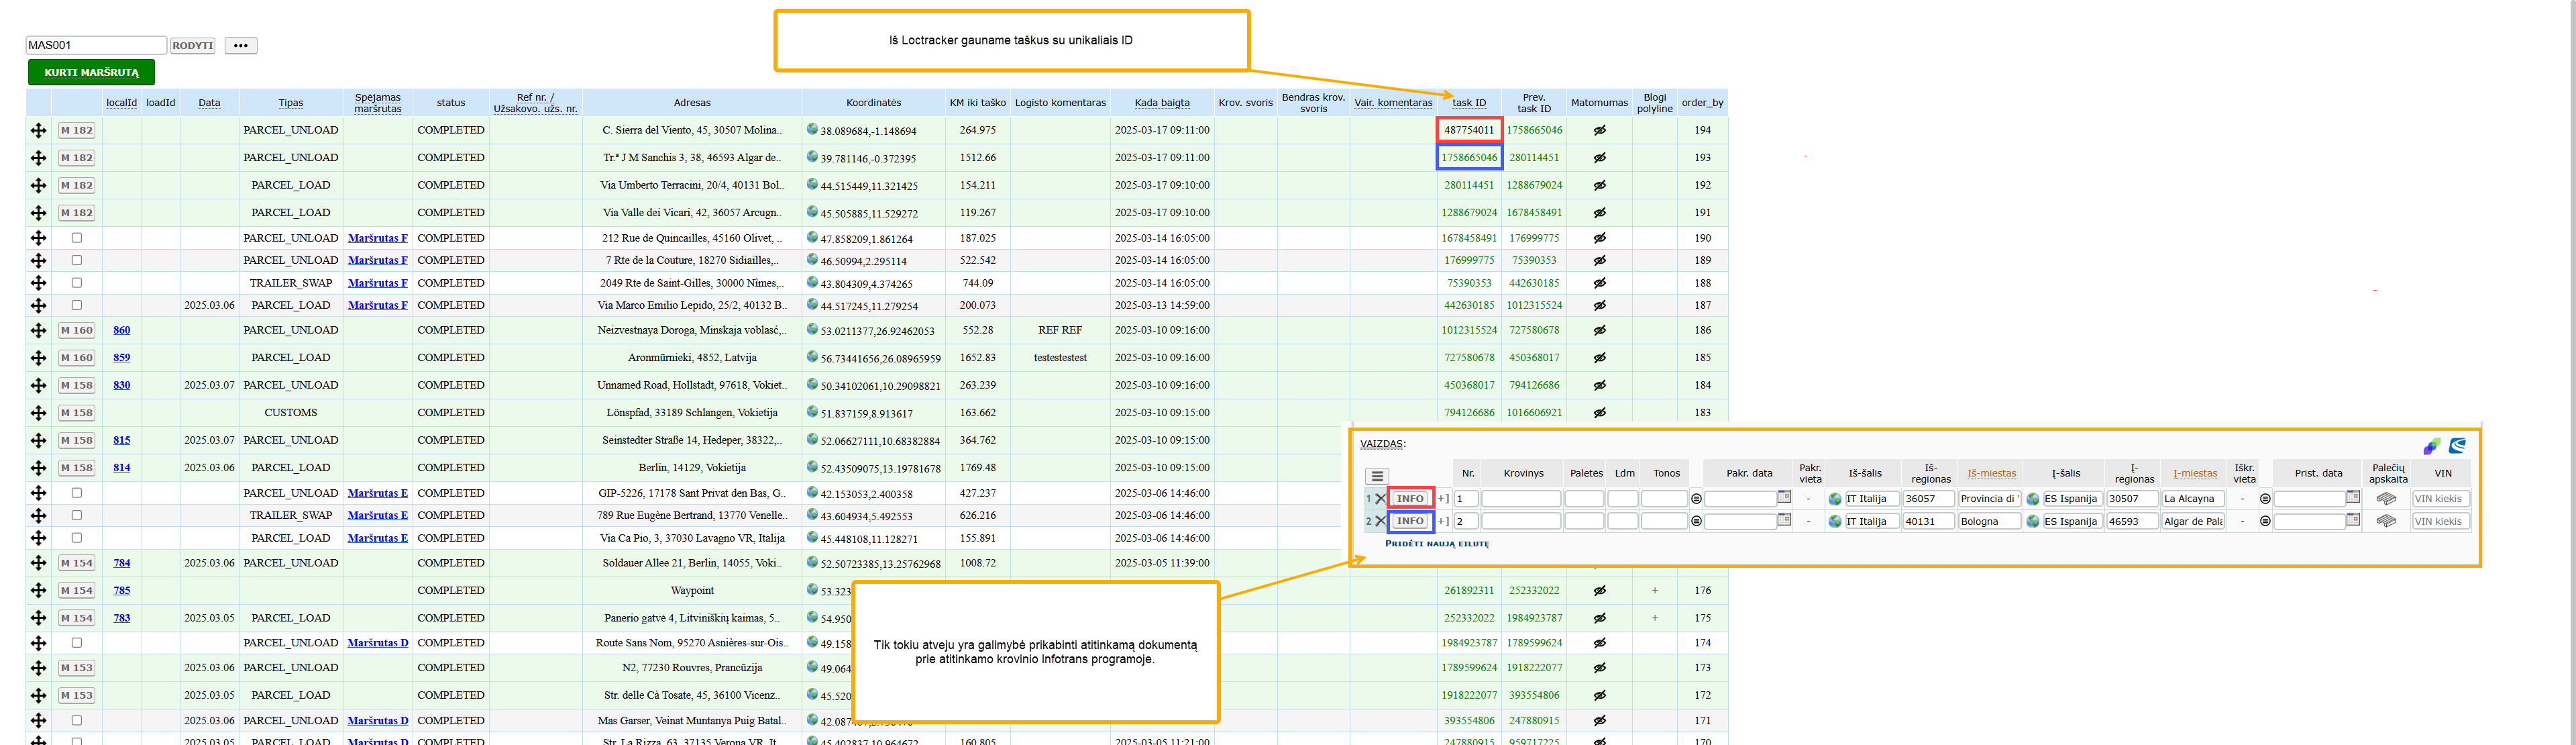Click the globe icon beside coordinates 38.089684,-1.148694

pyautogui.click(x=812, y=129)
